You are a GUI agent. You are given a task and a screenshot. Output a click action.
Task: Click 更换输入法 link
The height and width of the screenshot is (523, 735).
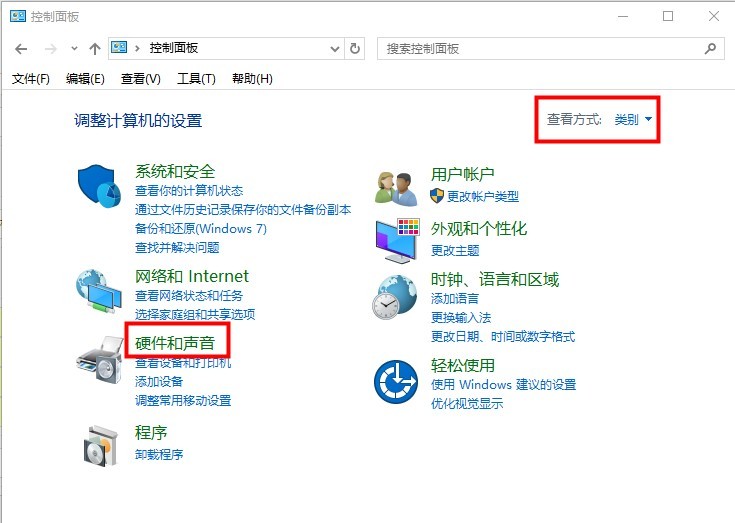(x=461, y=318)
